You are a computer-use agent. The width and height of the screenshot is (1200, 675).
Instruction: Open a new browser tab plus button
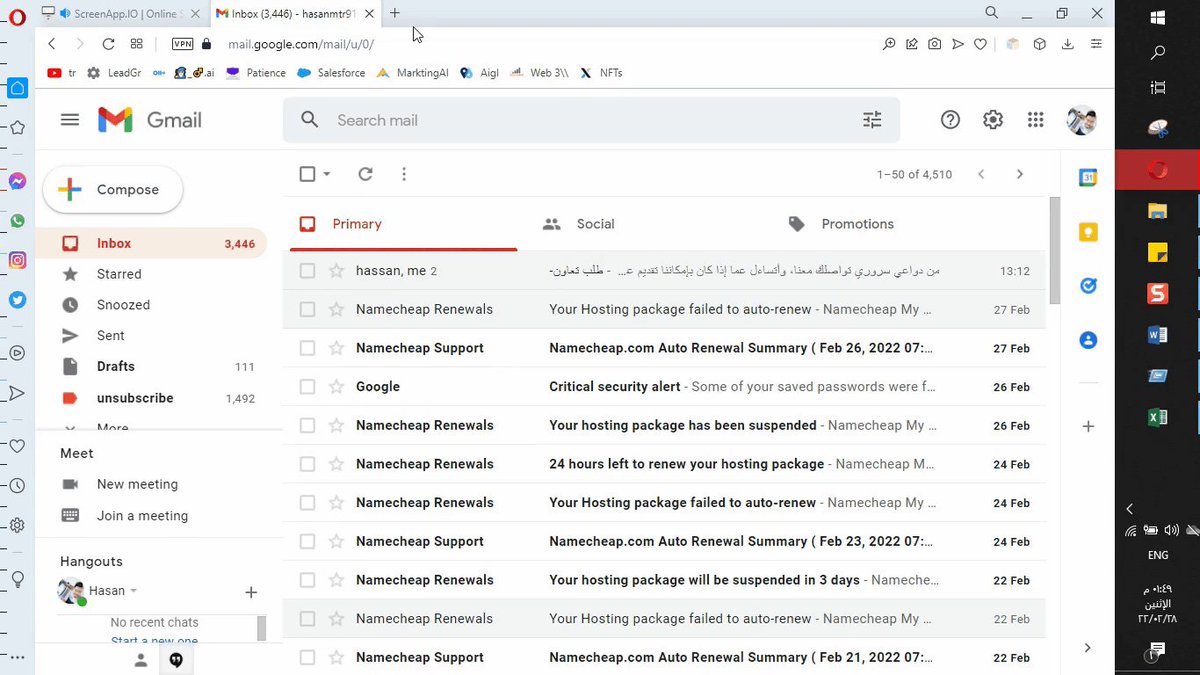point(395,13)
